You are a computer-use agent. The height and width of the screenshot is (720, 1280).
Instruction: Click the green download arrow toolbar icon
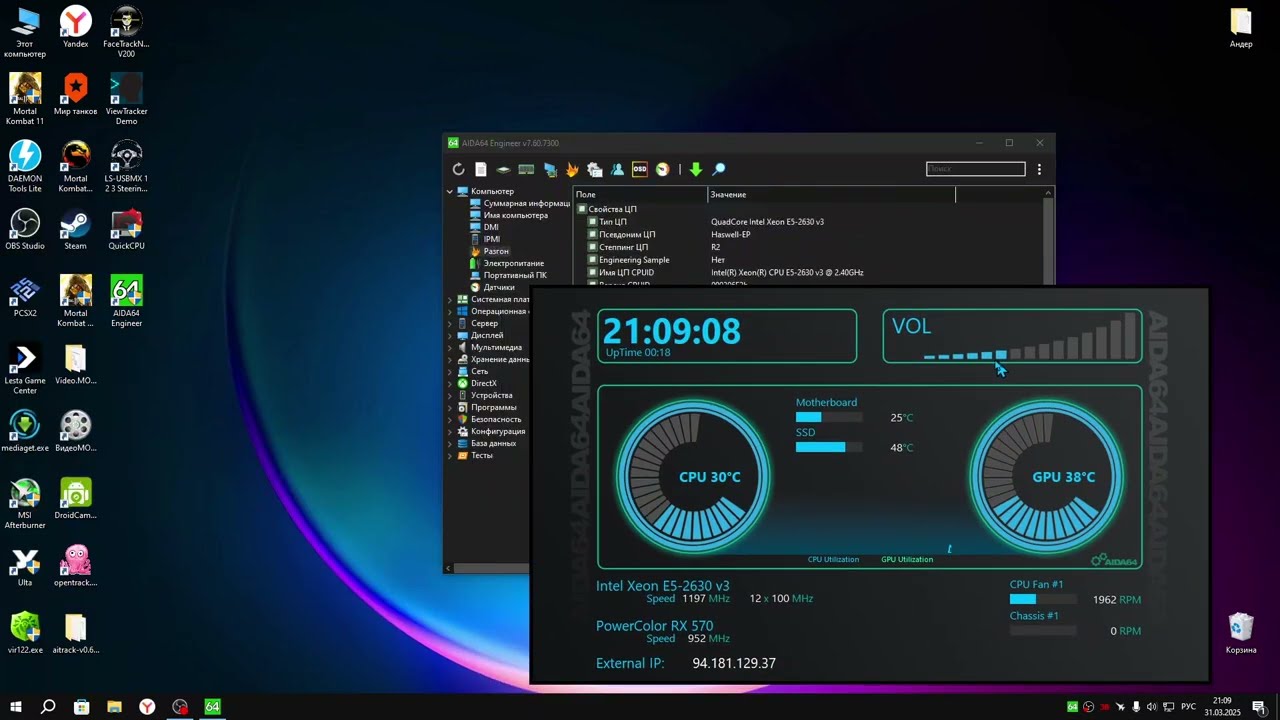[x=696, y=170]
